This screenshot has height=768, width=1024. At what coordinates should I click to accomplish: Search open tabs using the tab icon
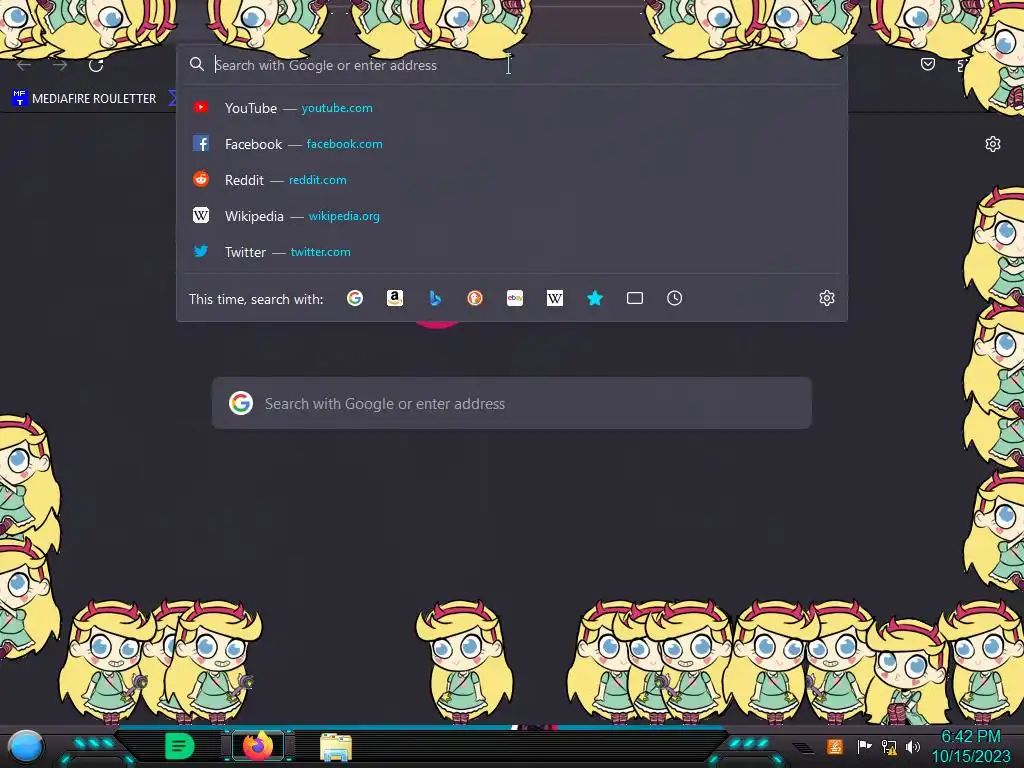point(635,298)
